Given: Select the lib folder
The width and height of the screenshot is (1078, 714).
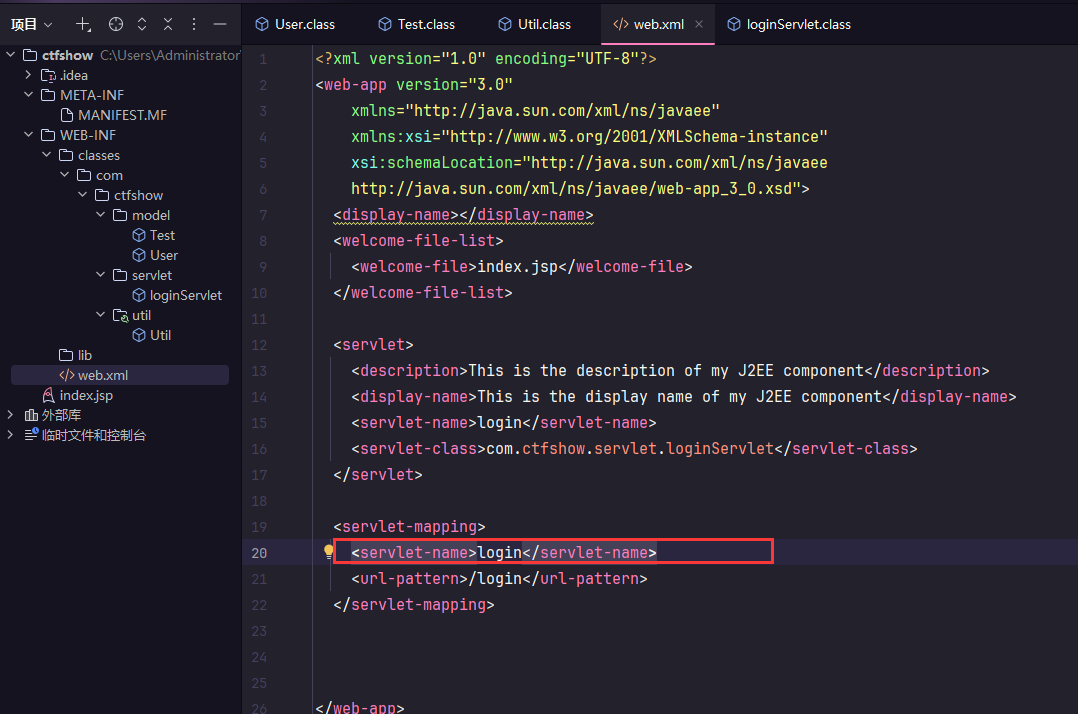Looking at the screenshot, I should [85, 355].
